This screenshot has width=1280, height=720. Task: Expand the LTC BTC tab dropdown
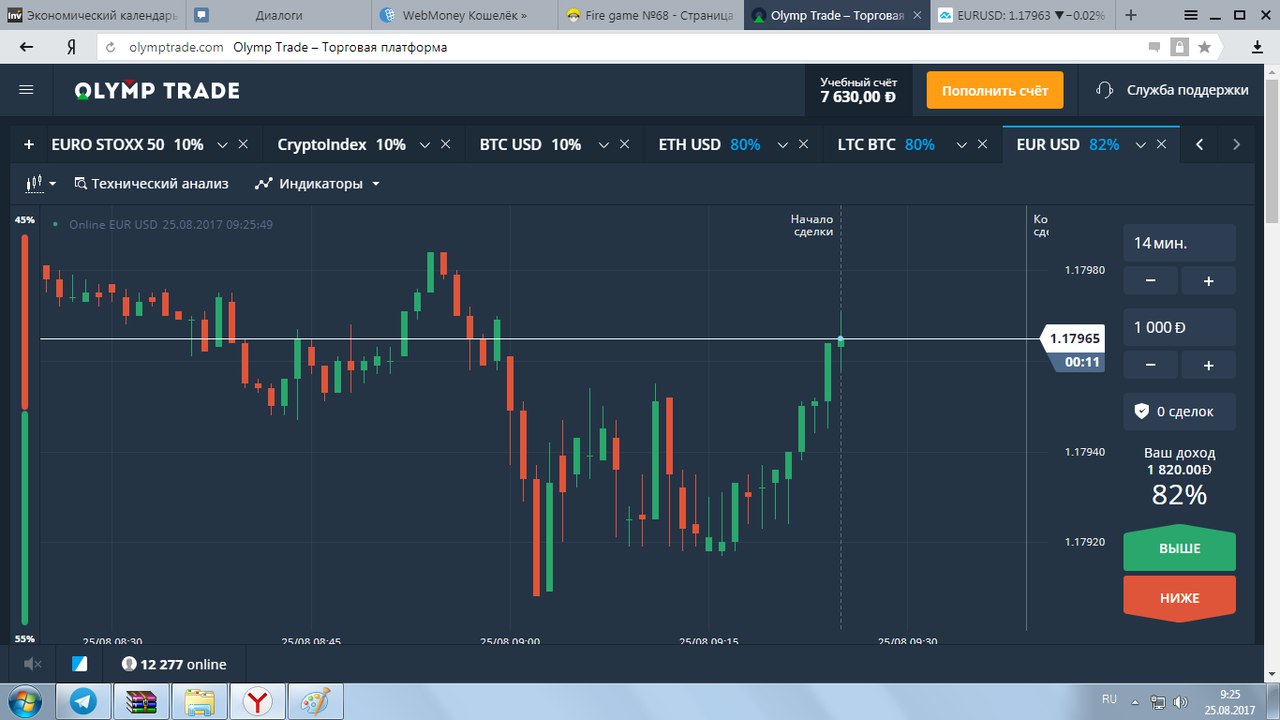point(962,145)
